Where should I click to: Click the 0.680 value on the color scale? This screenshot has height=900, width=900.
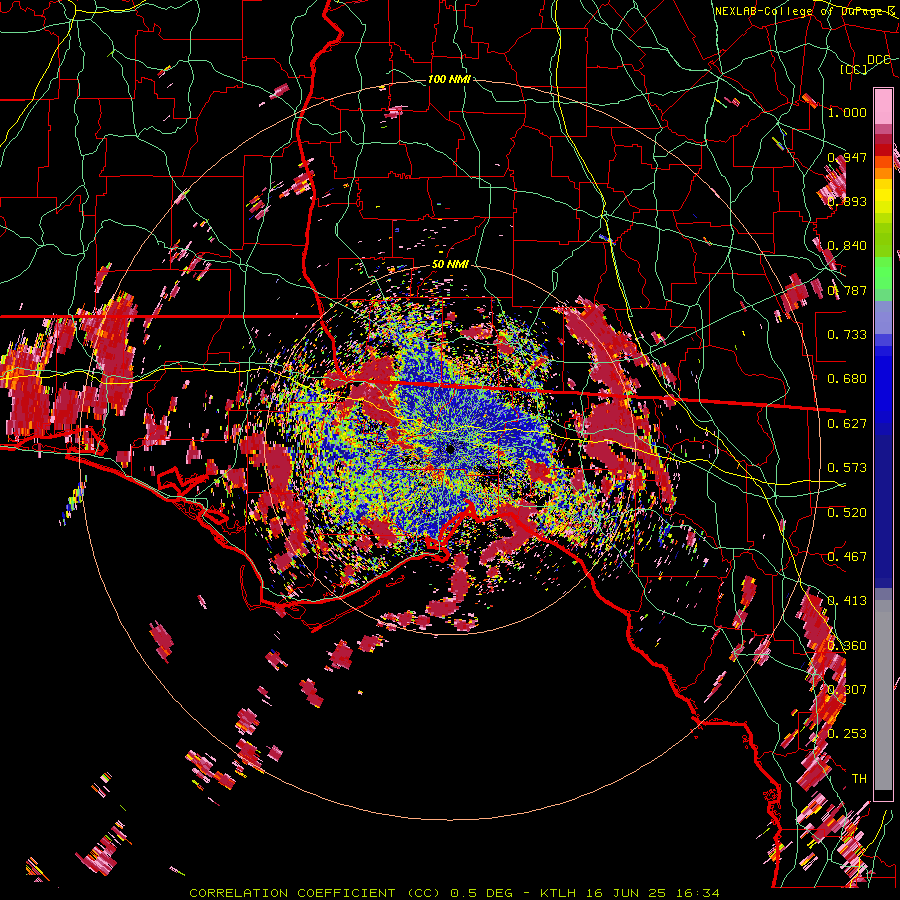click(x=847, y=379)
